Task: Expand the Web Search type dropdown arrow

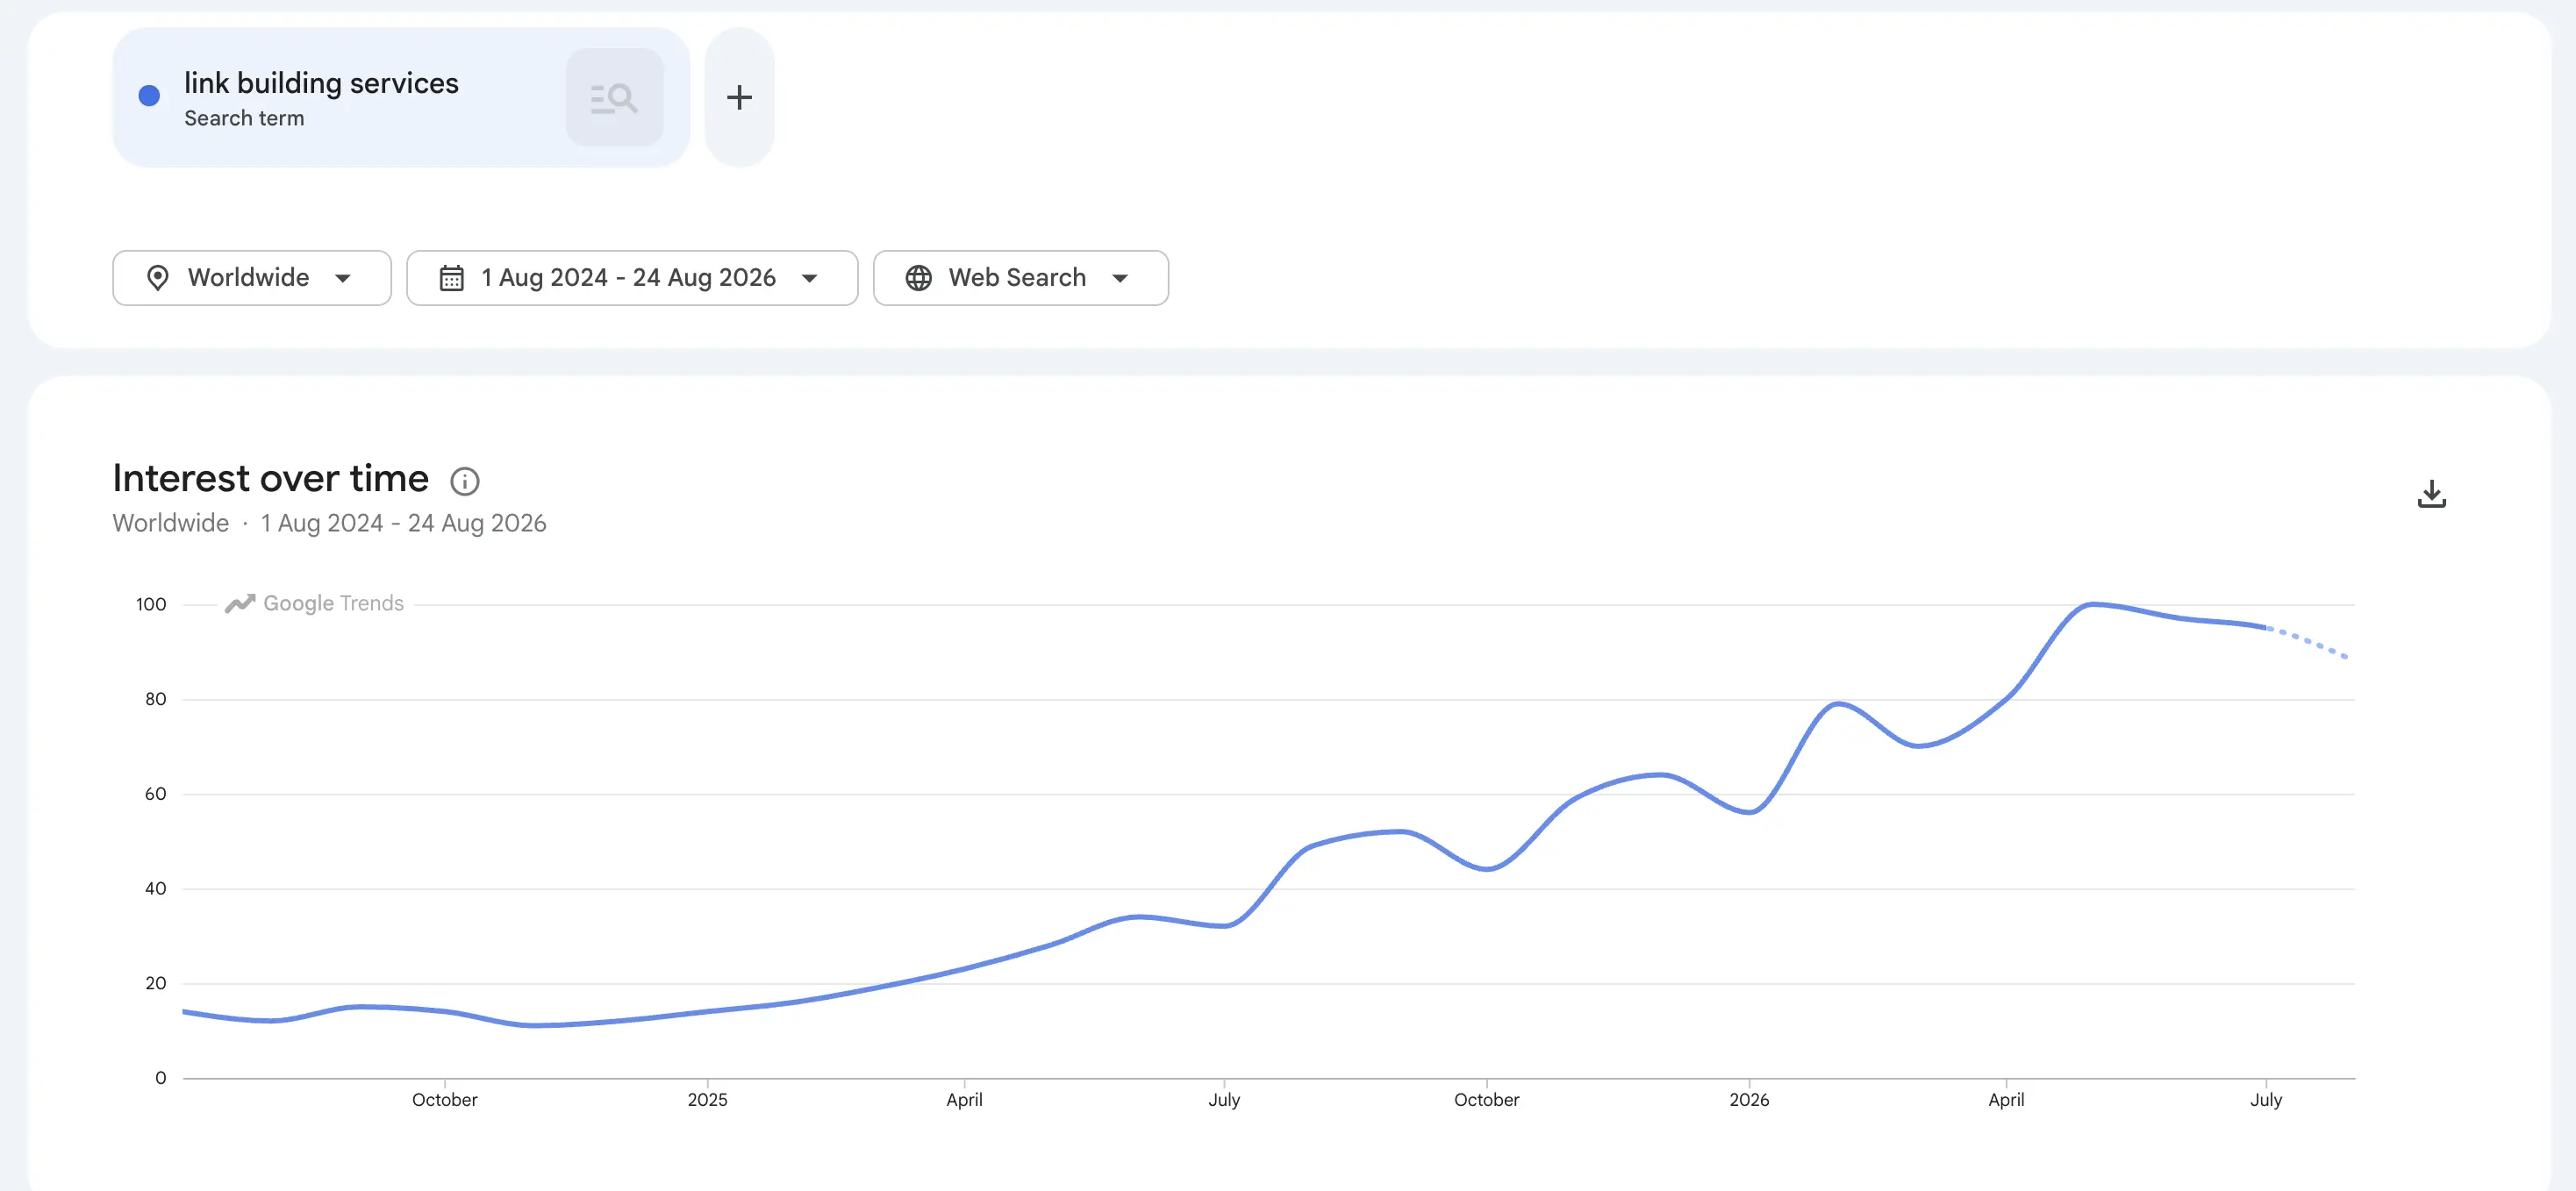Action: click(x=1120, y=278)
